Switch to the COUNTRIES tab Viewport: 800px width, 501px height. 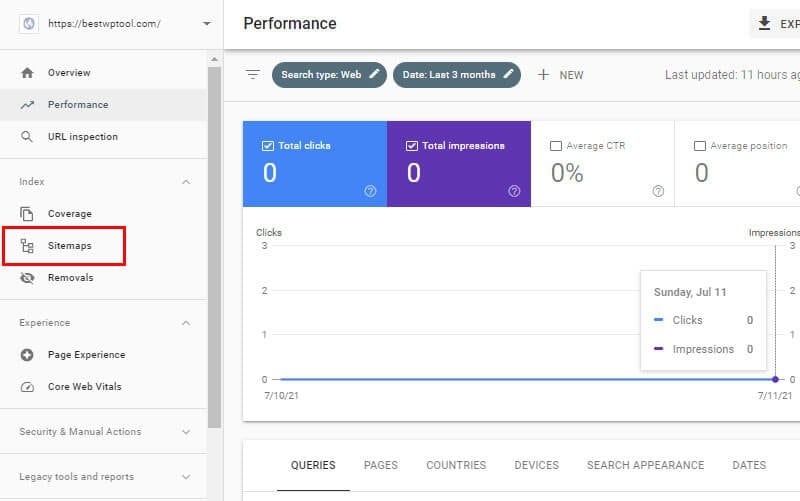click(456, 466)
